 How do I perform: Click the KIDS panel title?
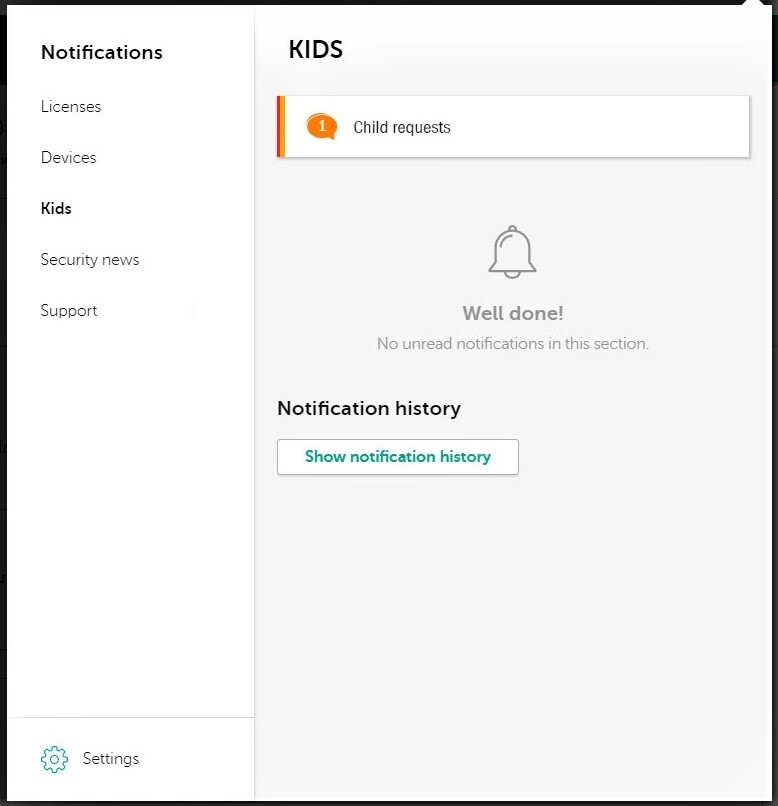click(316, 50)
